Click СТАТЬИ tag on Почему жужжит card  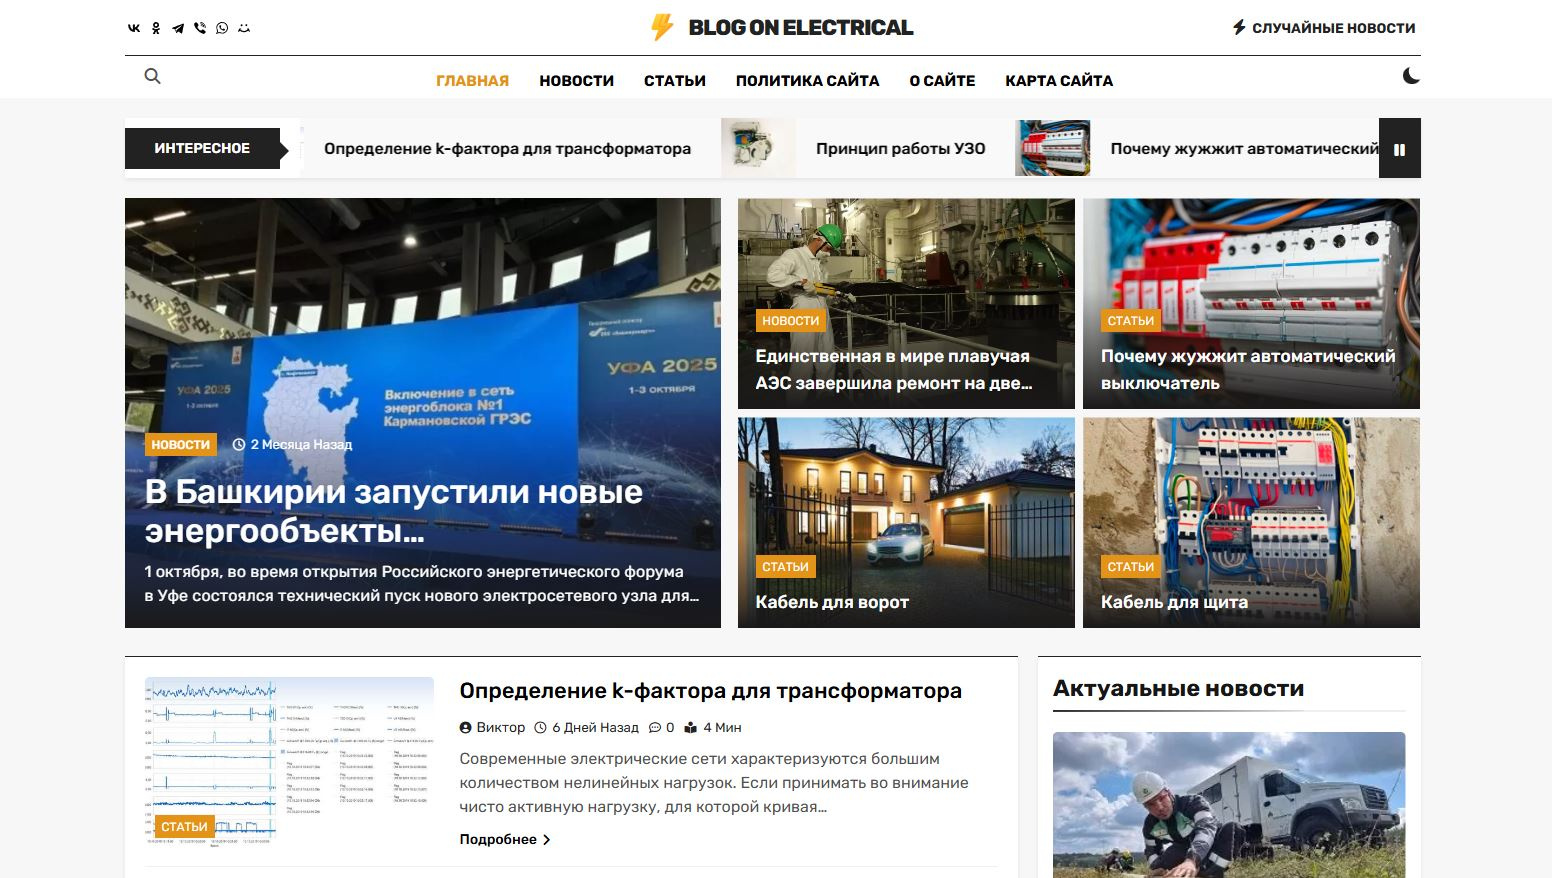(x=1131, y=321)
